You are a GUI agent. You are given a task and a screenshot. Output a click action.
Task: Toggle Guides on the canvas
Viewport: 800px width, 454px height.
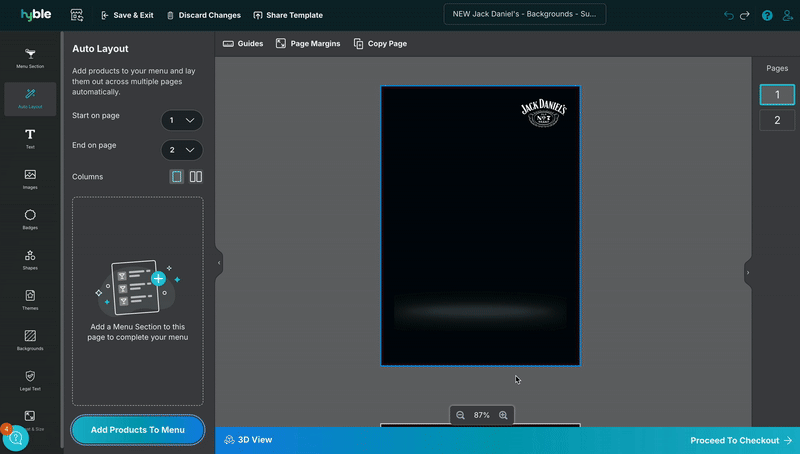coord(243,43)
